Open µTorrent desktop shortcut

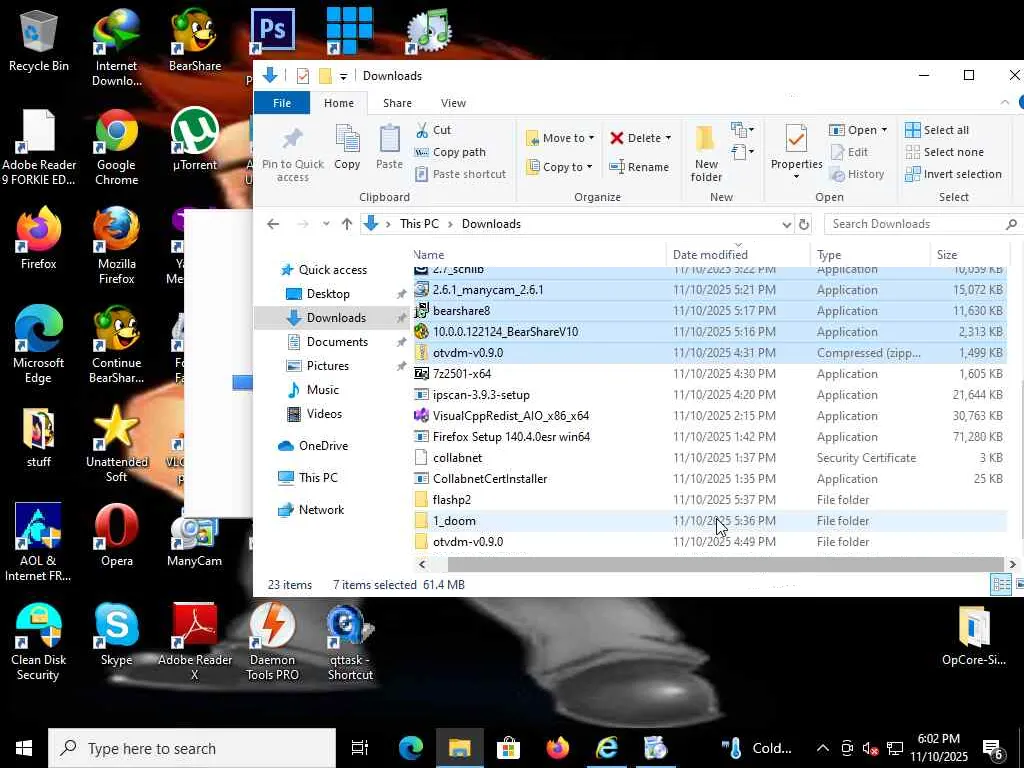pyautogui.click(x=195, y=138)
